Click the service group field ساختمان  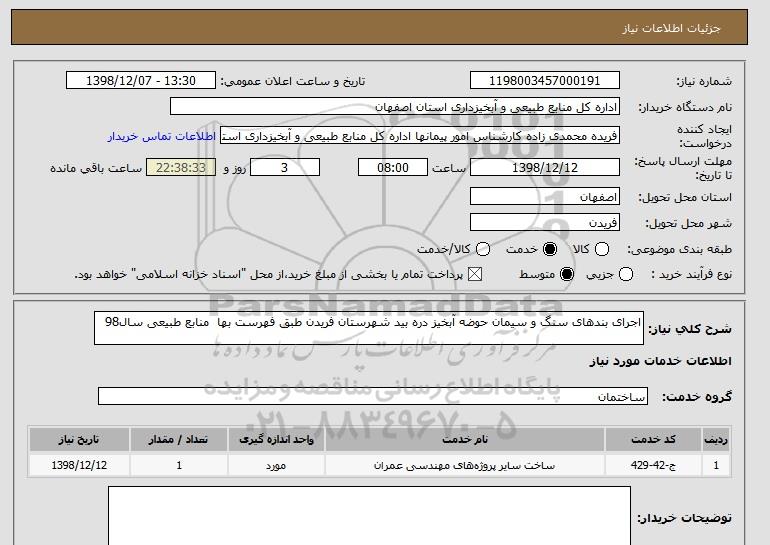373,396
